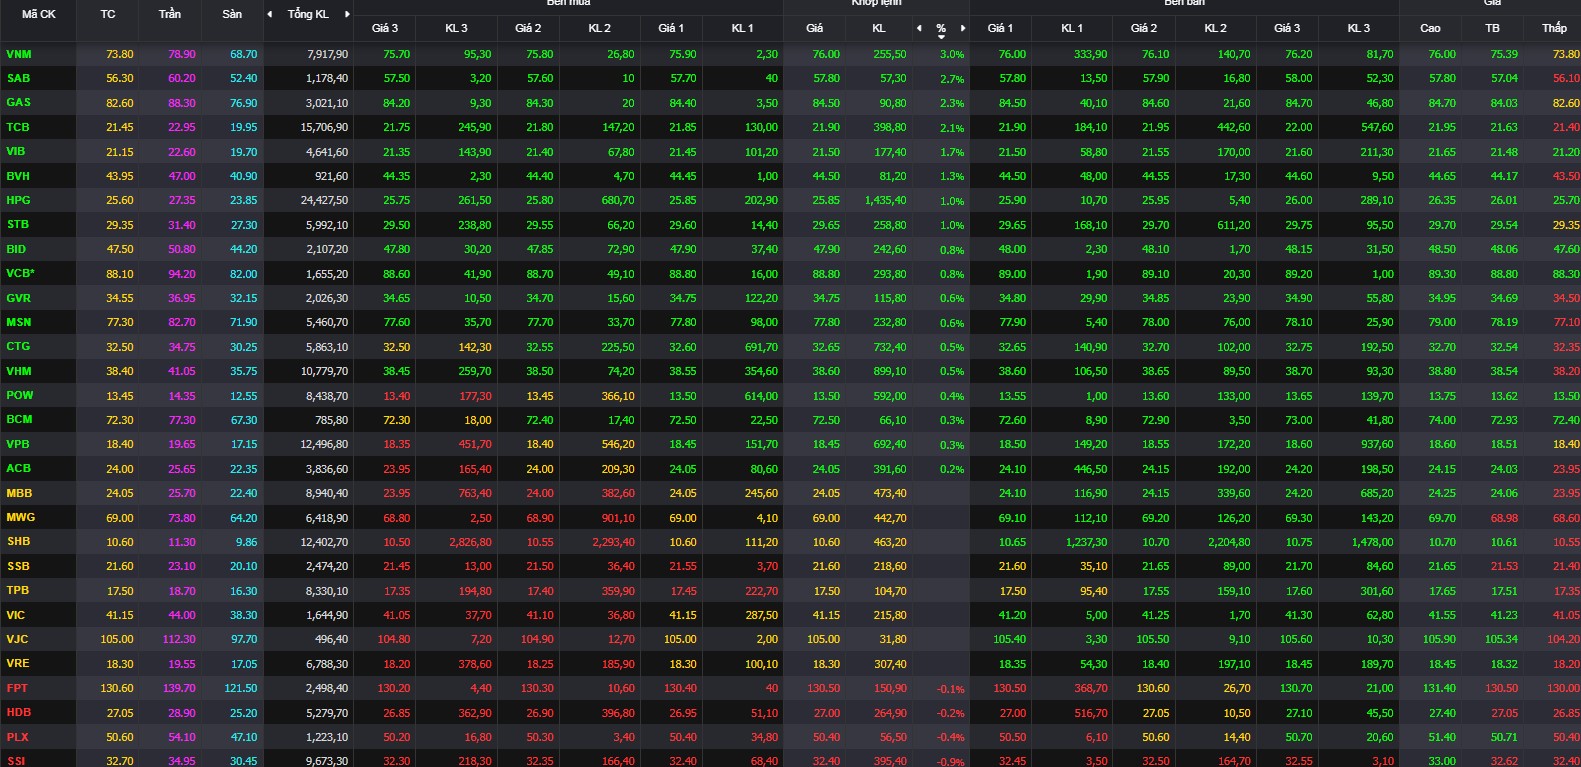Viewport: 1581px width, 767px height.
Task: Sort by the % column header
Action: click(x=941, y=28)
